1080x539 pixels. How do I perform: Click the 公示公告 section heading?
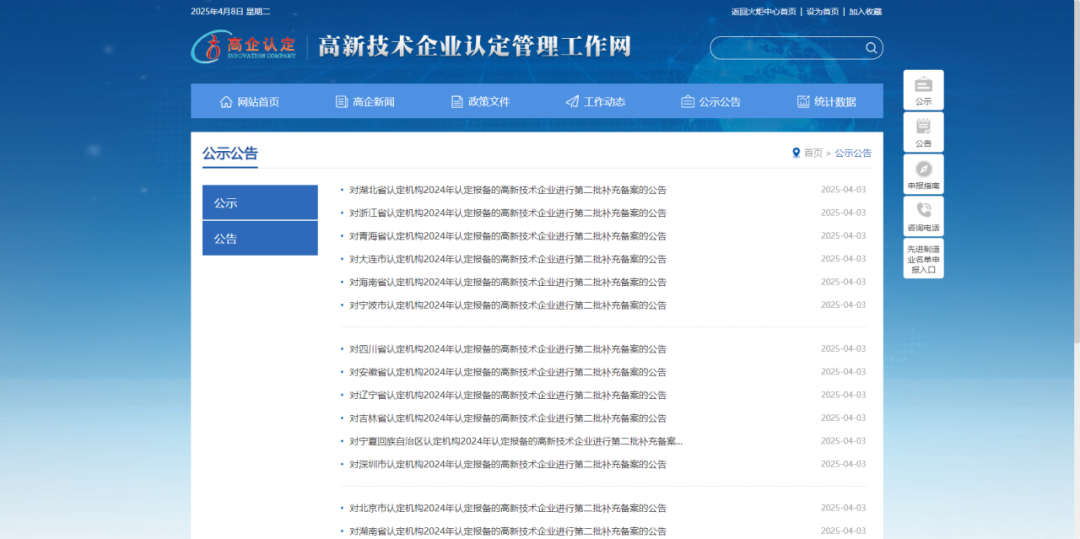tap(230, 154)
